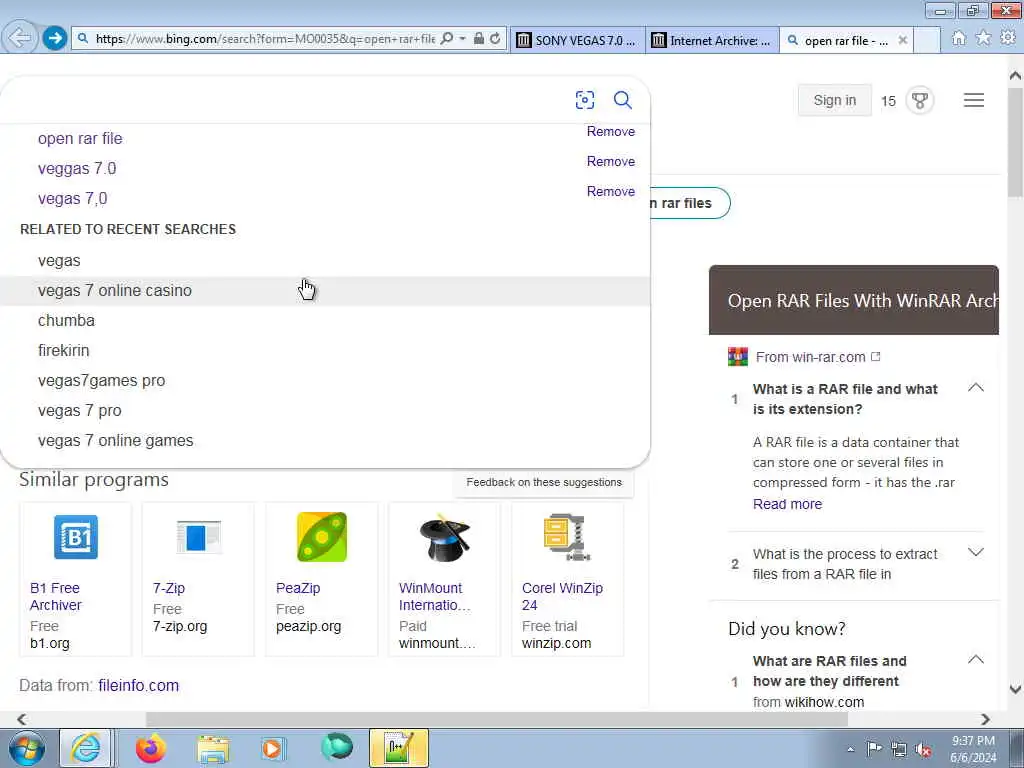The height and width of the screenshot is (768, 1024).
Task: Close the open rar file tab
Action: pos(903,40)
